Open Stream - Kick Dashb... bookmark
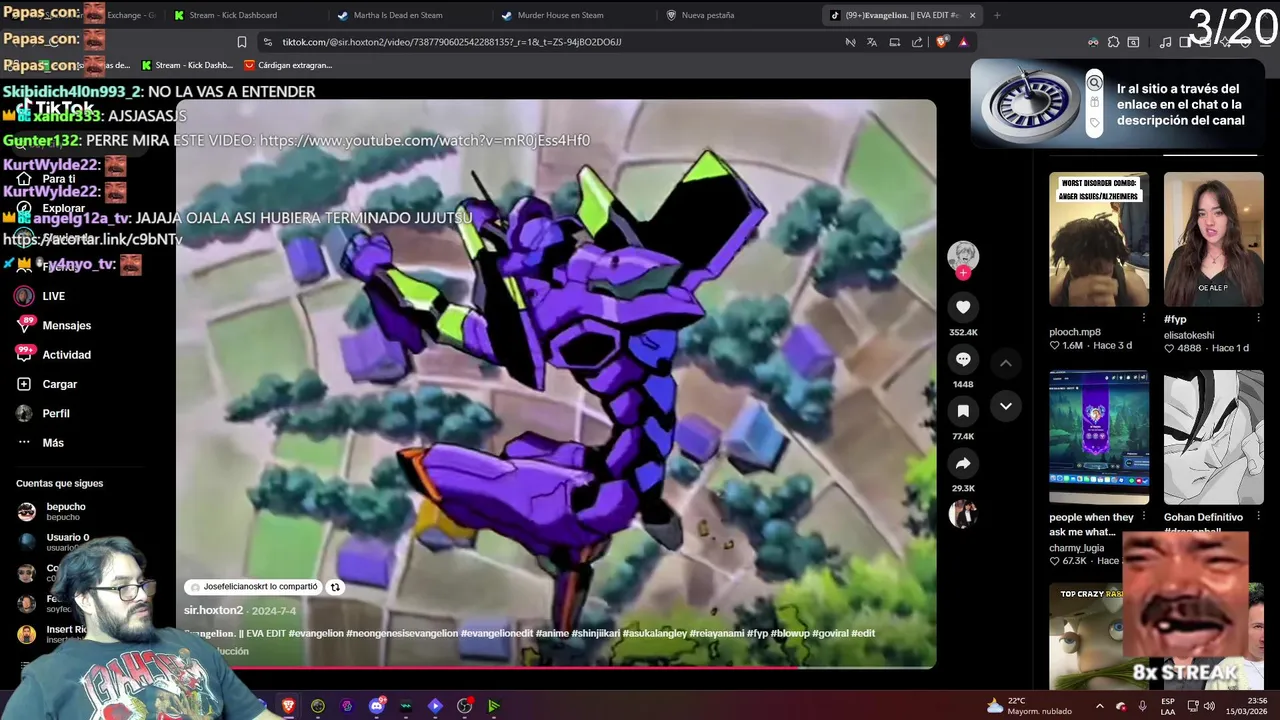The height and width of the screenshot is (720, 1280). (187, 65)
